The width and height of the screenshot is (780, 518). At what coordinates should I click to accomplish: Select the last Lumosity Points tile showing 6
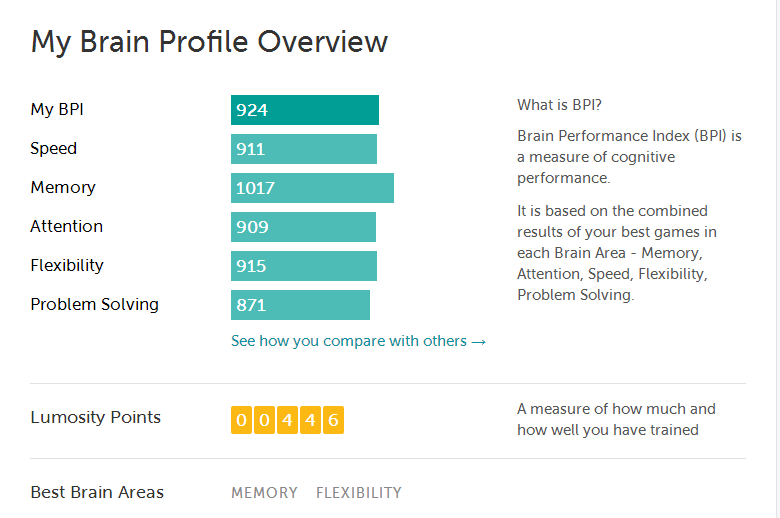[333, 420]
